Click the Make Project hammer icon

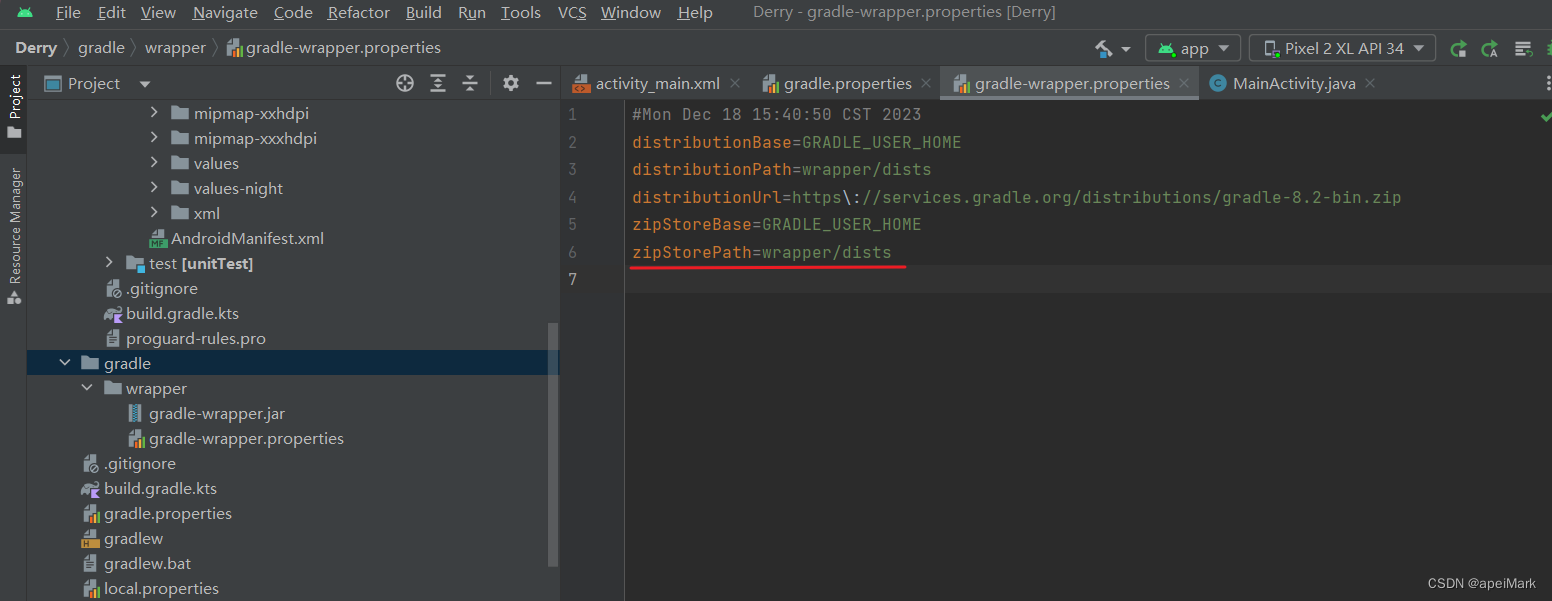pos(1104,48)
